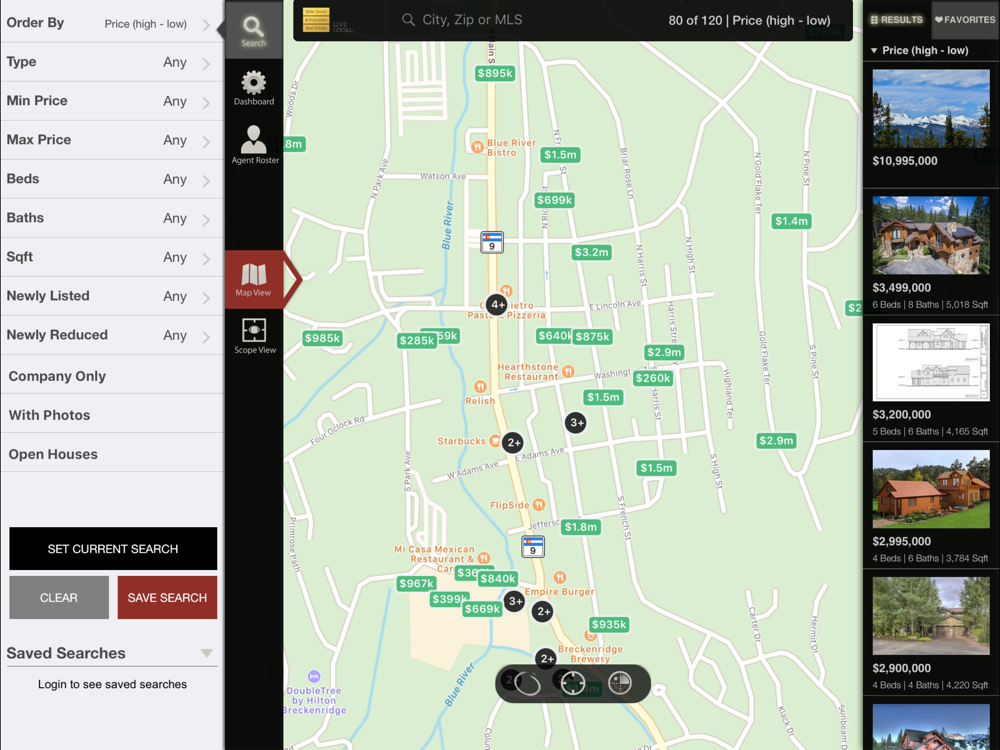This screenshot has width=1000, height=750.
Task: Open the Type filter options
Action: tap(112, 62)
